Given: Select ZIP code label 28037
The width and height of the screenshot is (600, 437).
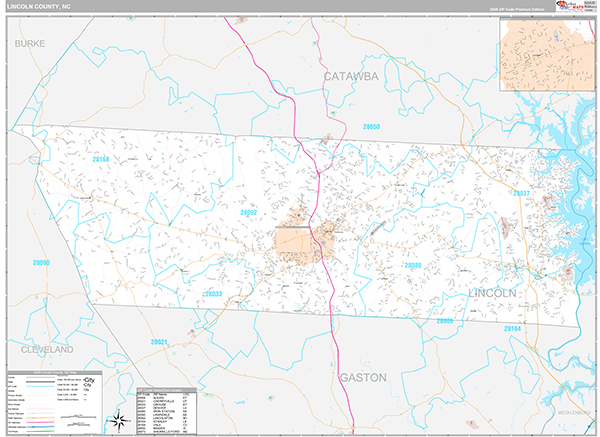Looking at the screenshot, I should pos(521,193).
